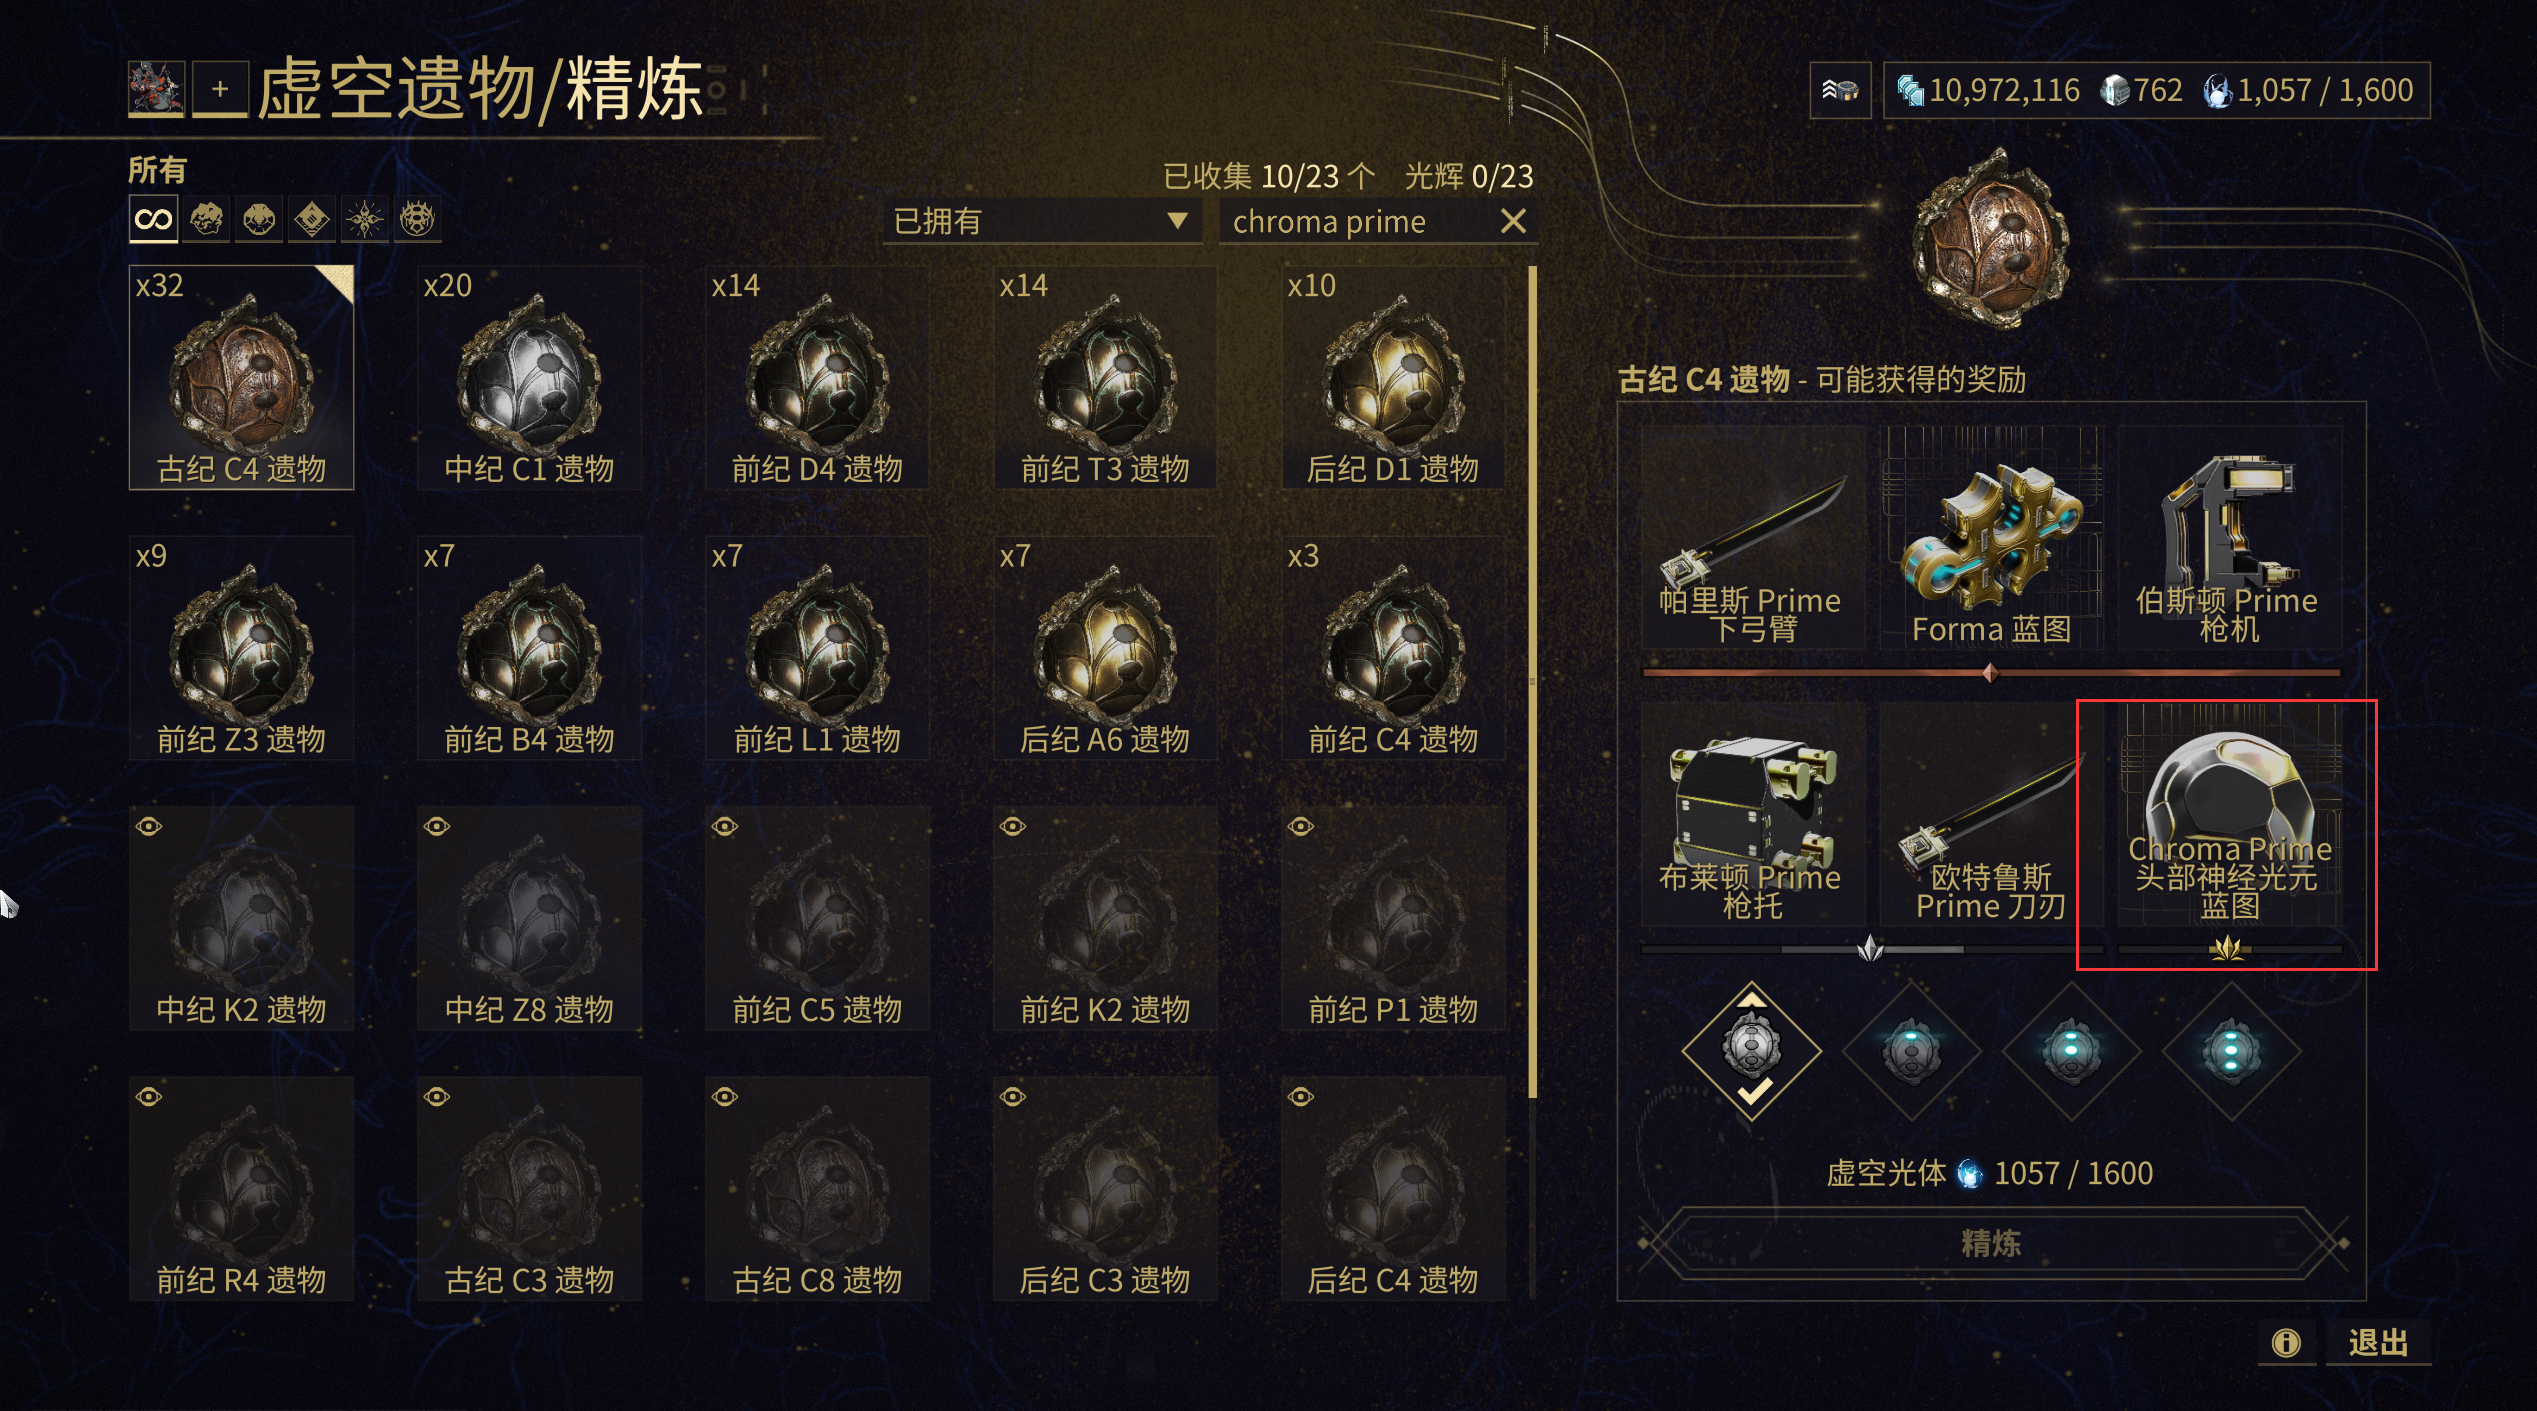The image size is (2537, 1411).
Task: Click the inventory icon beside credits
Action: coord(1841,91)
